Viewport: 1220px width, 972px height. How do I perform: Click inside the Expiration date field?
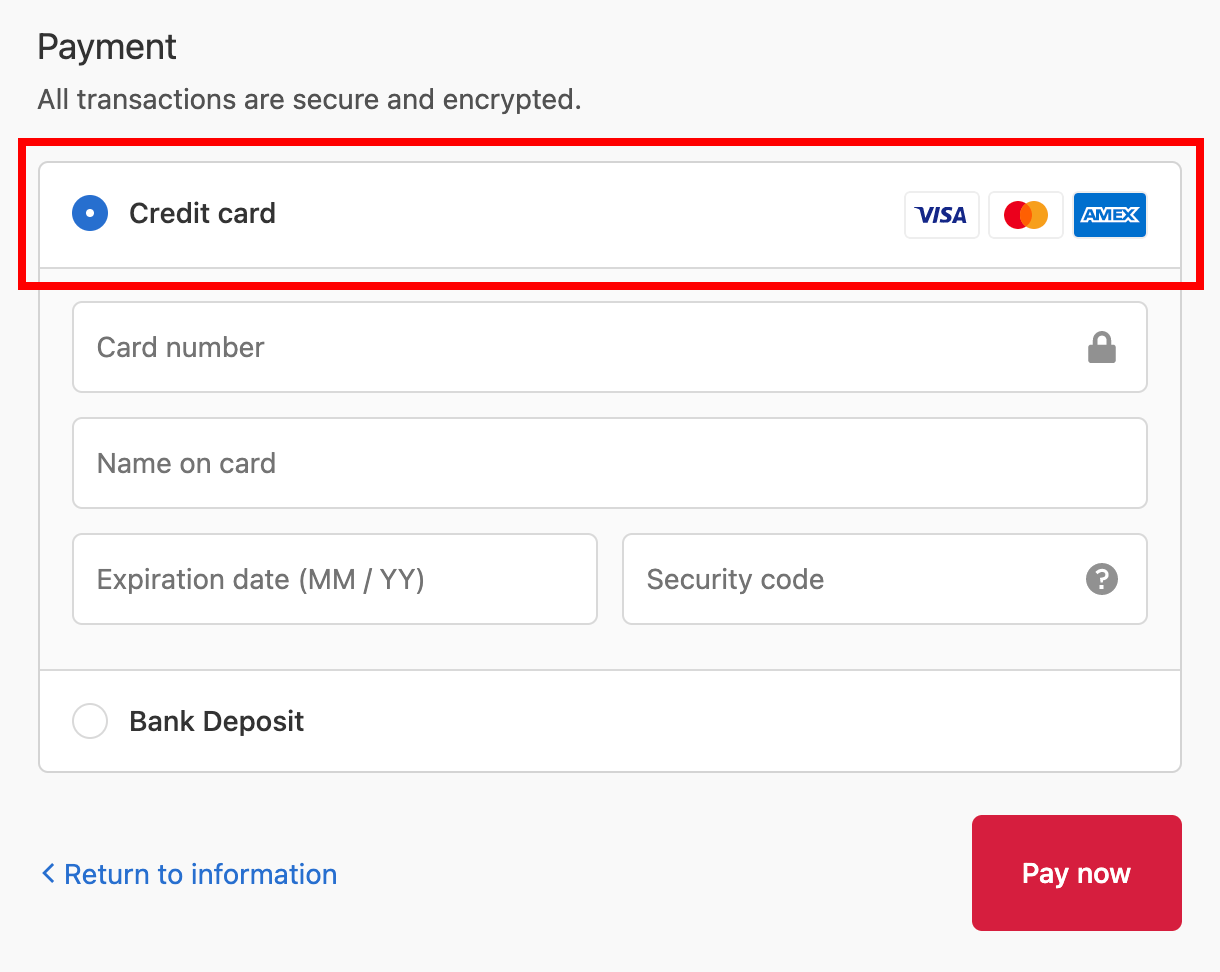point(334,579)
